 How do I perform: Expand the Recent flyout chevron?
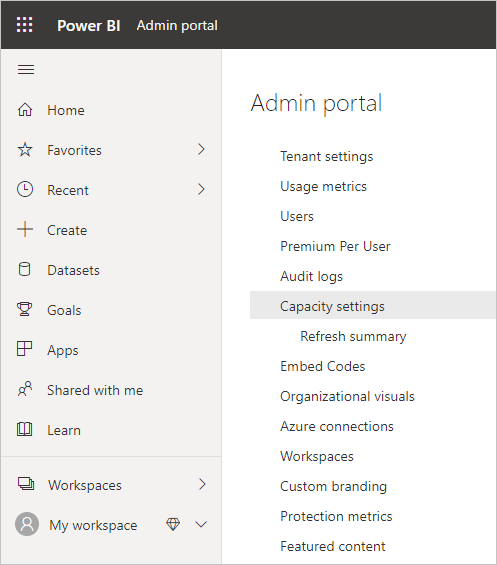pyautogui.click(x=201, y=190)
